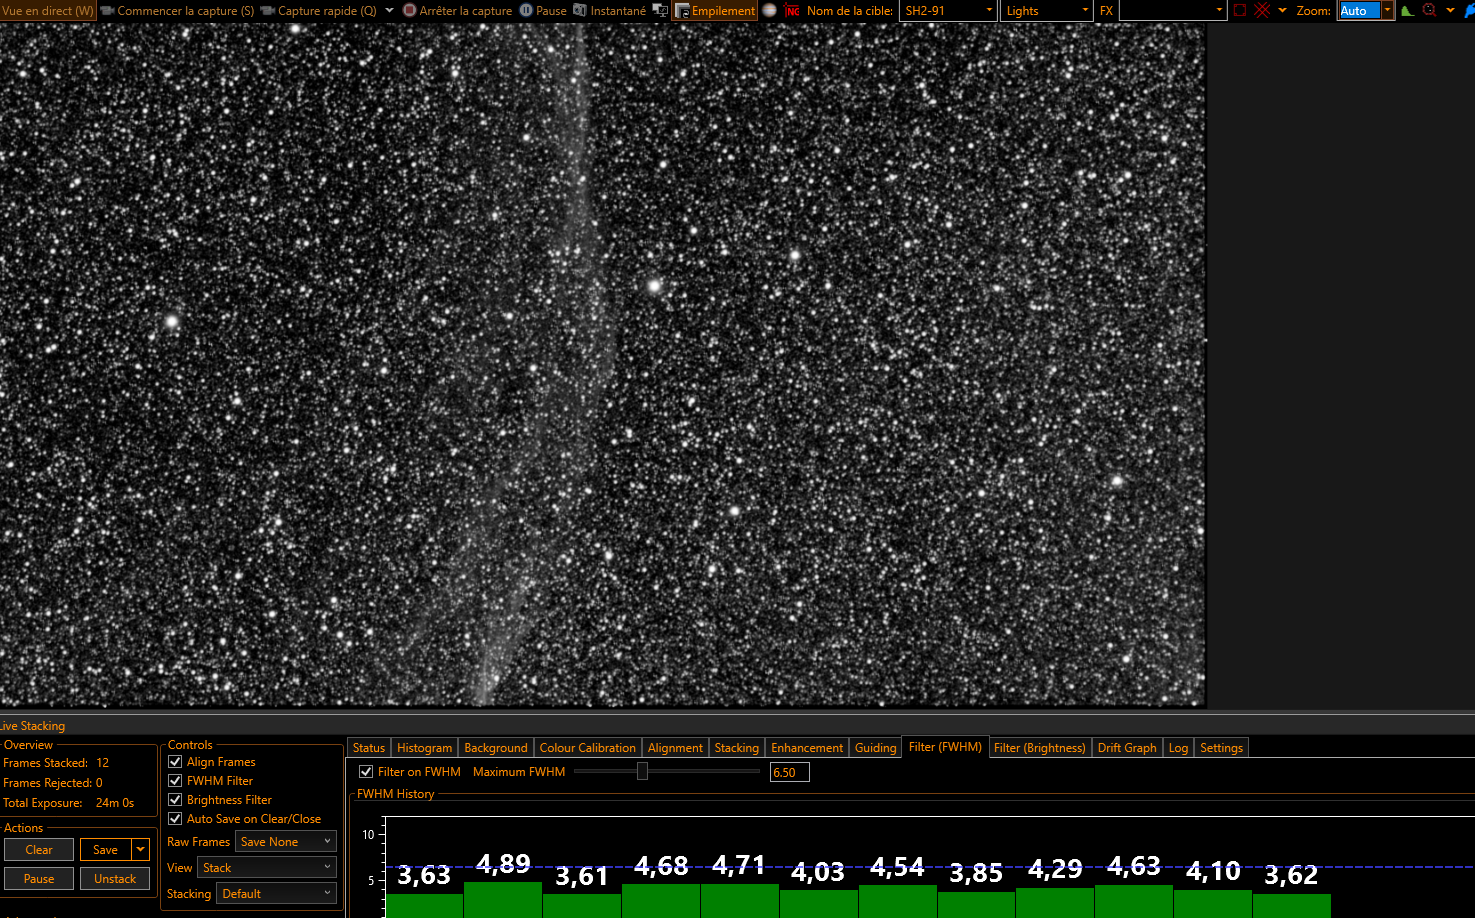The image size is (1475, 918).
Task: Toggle the Empilement live stacking button
Action: point(715,11)
